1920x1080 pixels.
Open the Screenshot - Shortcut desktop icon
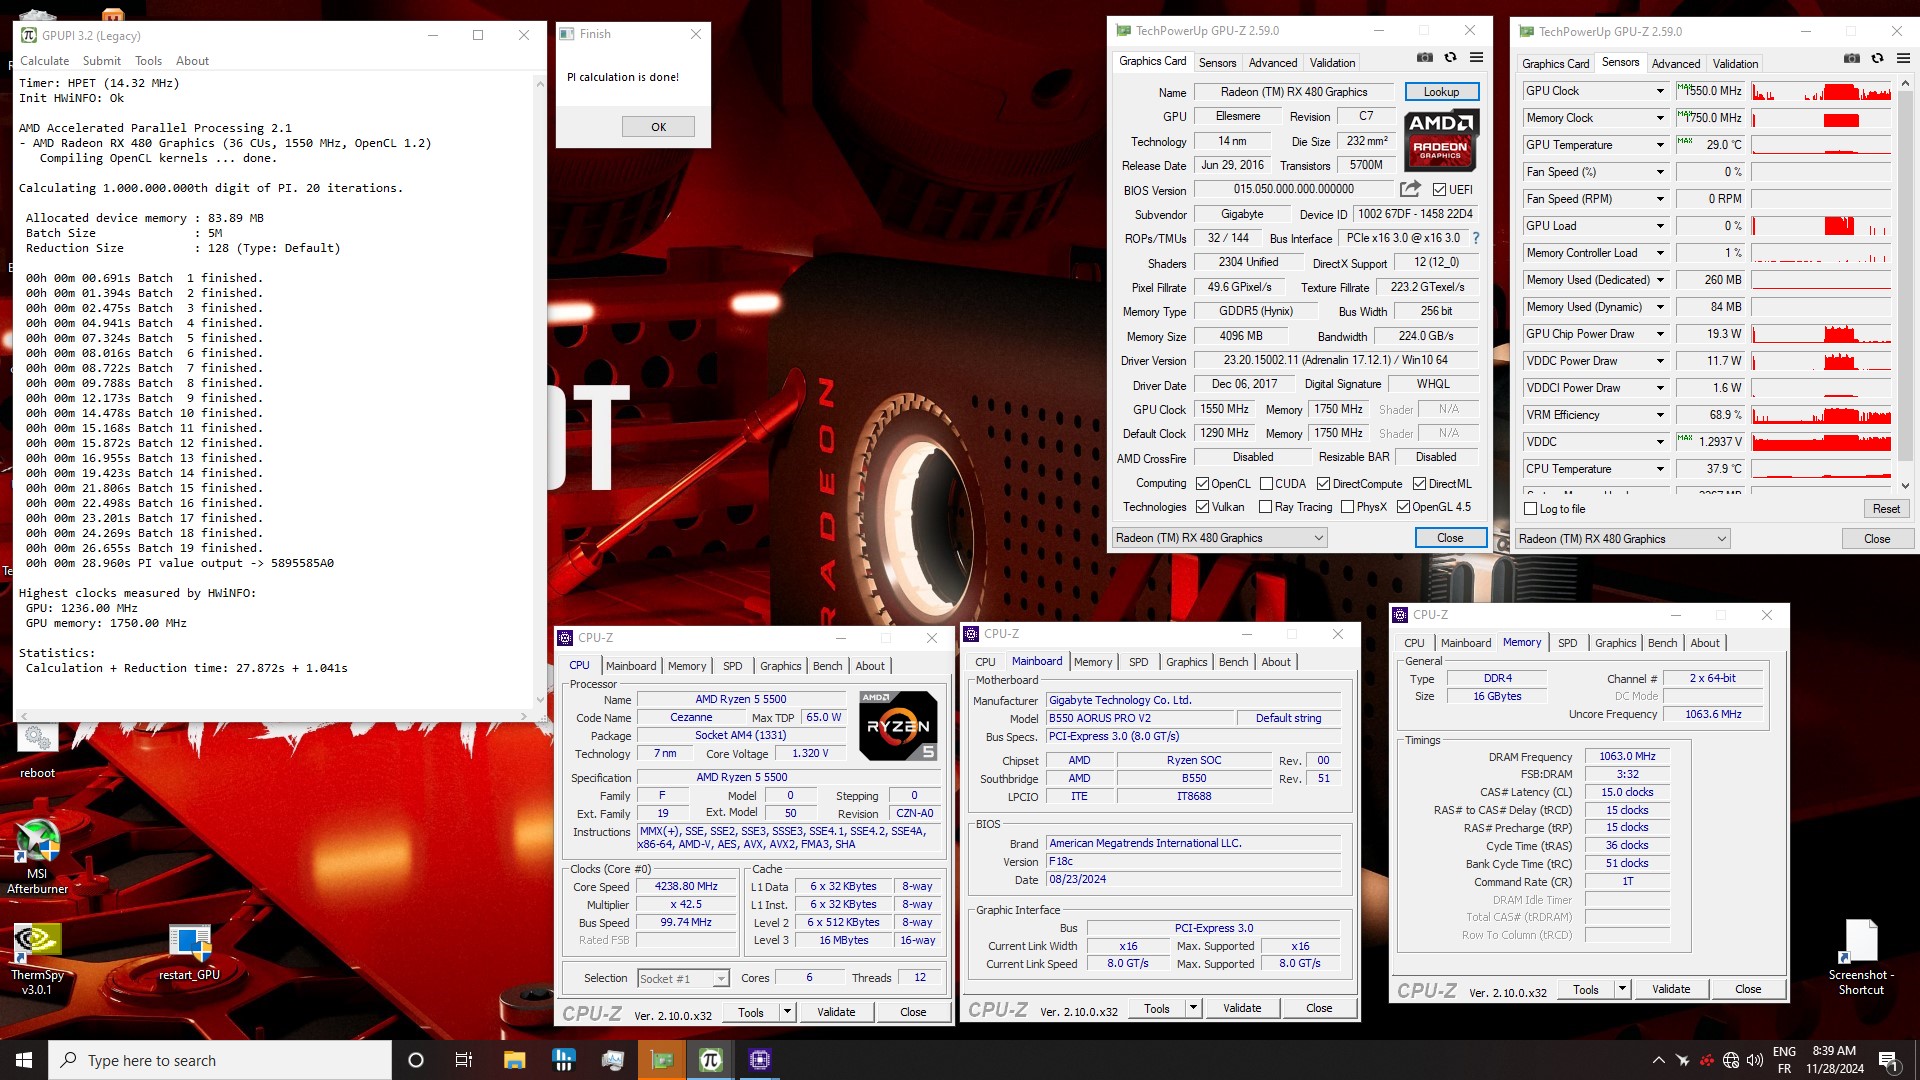(1861, 958)
